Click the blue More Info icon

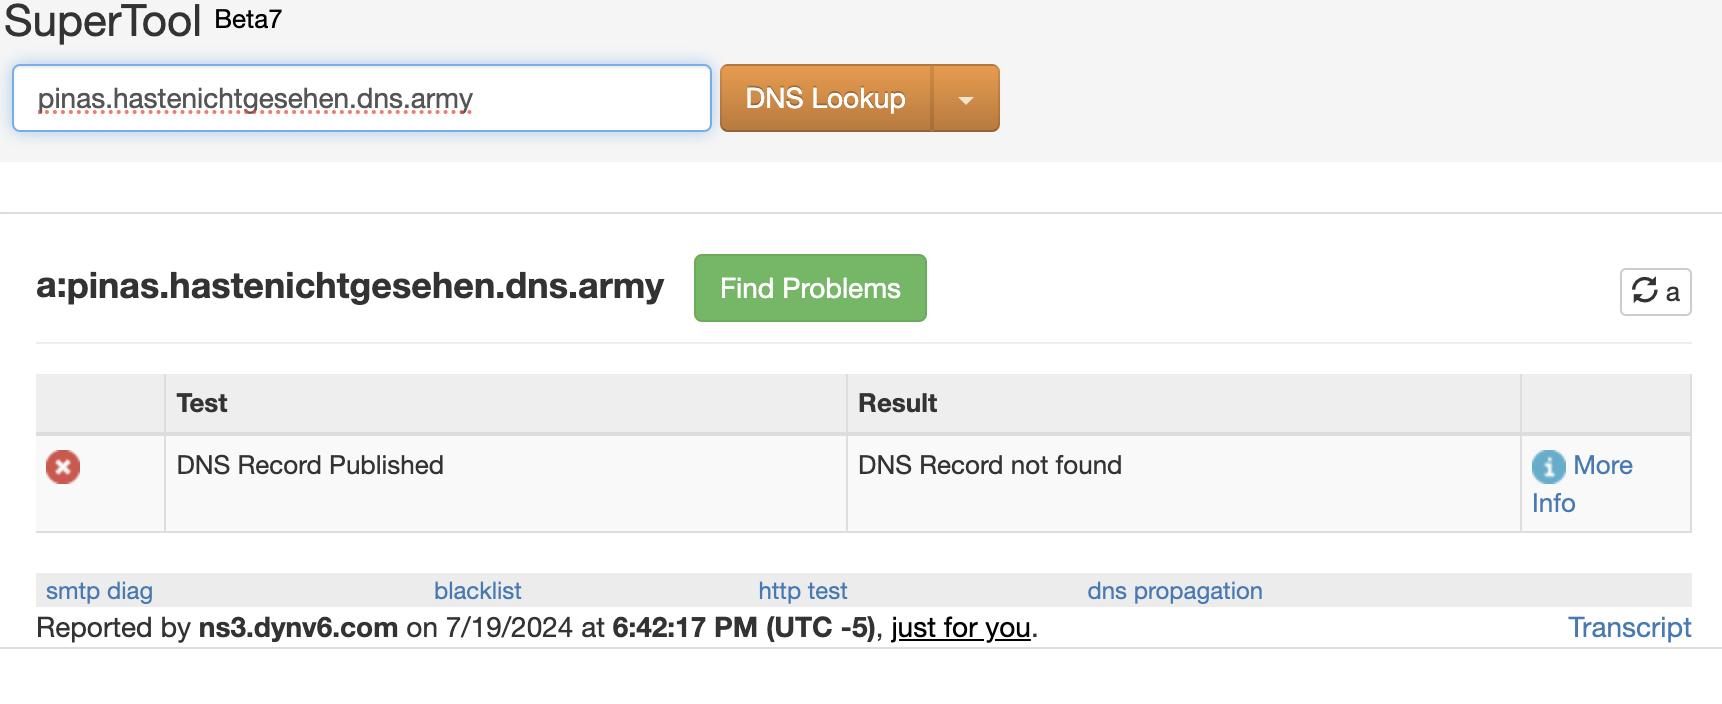pos(1548,466)
